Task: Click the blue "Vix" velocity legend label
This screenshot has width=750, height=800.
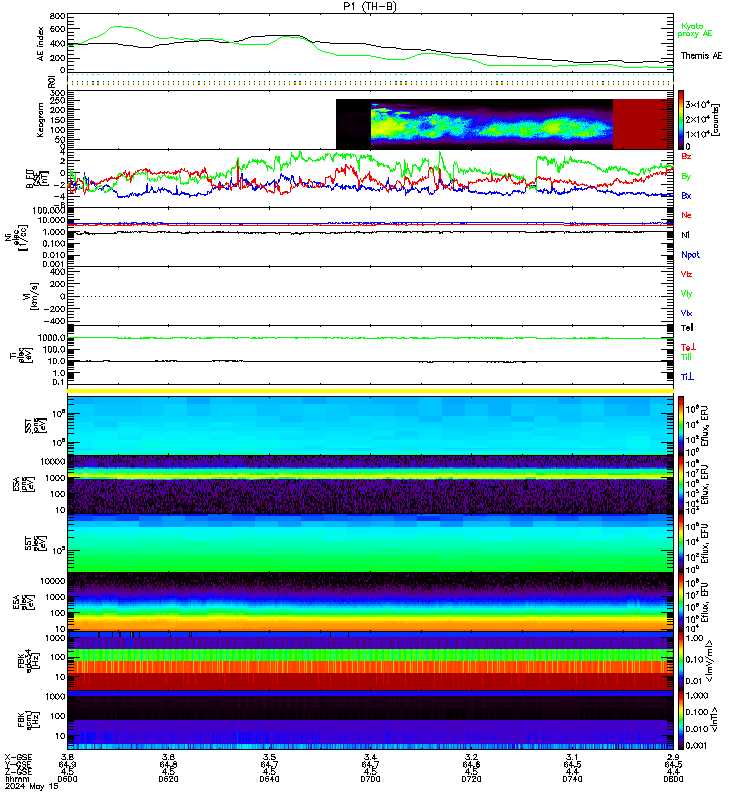Action: click(x=686, y=313)
